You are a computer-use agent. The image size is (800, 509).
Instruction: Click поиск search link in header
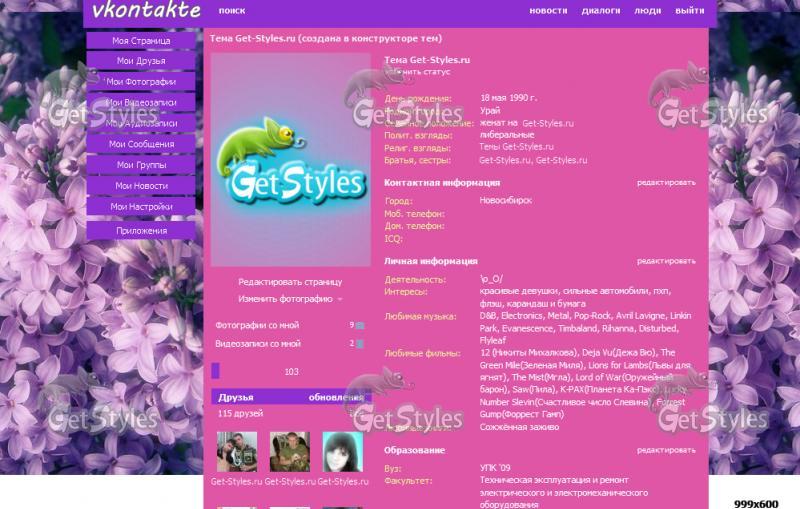231,11
